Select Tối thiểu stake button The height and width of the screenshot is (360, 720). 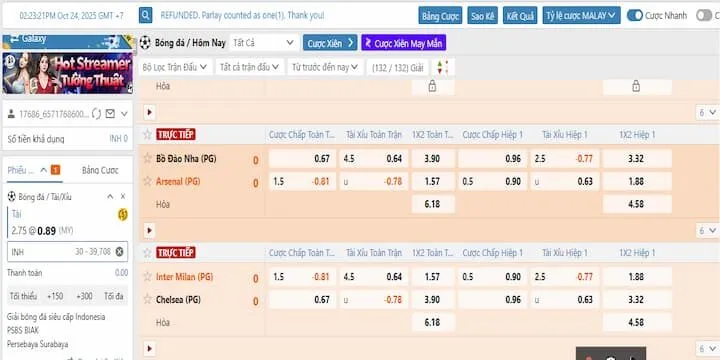click(x=23, y=296)
